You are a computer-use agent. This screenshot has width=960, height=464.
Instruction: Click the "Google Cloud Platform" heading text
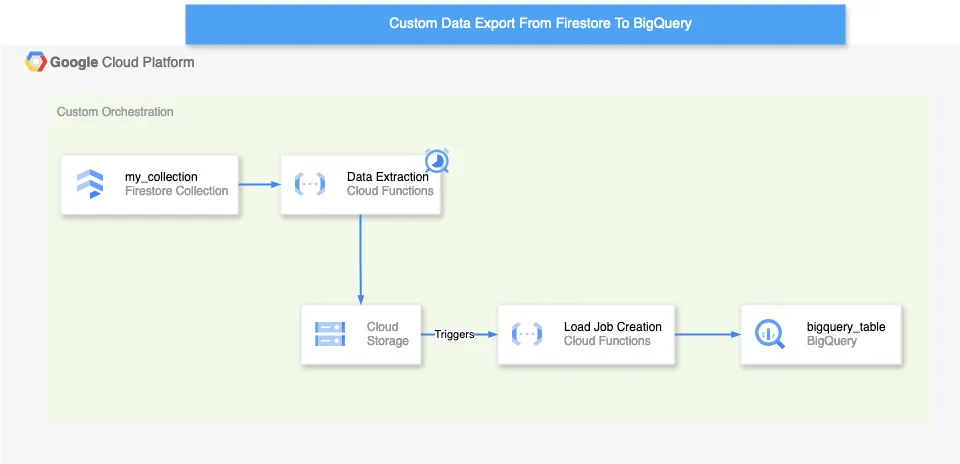(x=123, y=62)
